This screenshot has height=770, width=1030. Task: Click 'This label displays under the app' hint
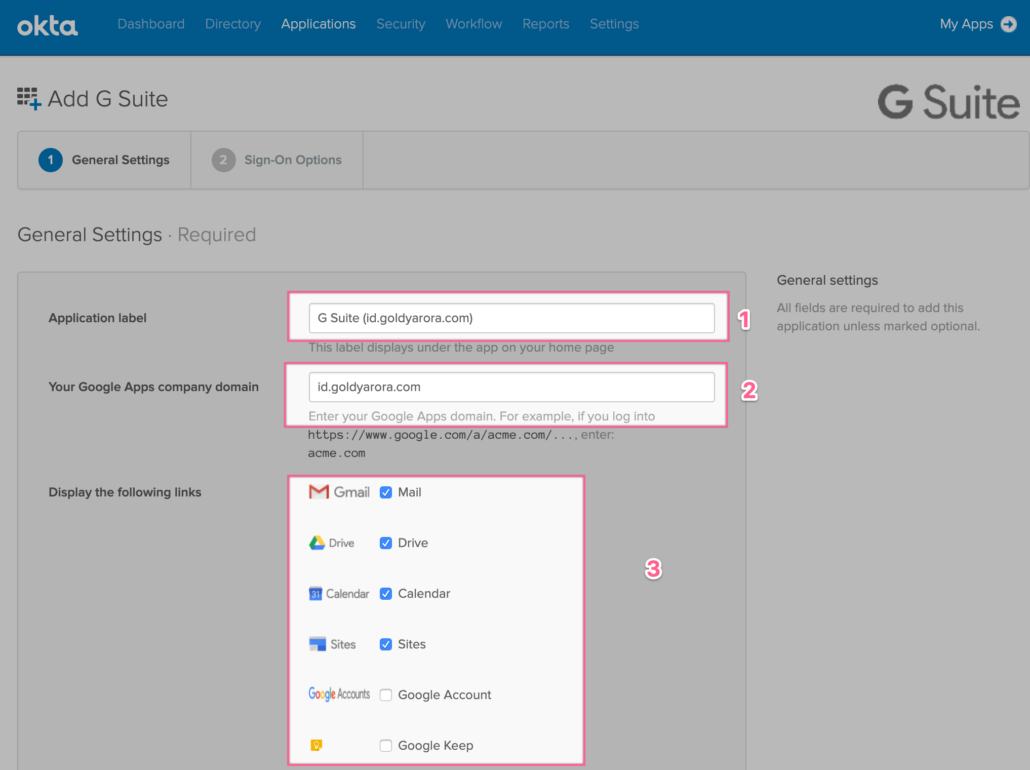click(x=461, y=348)
